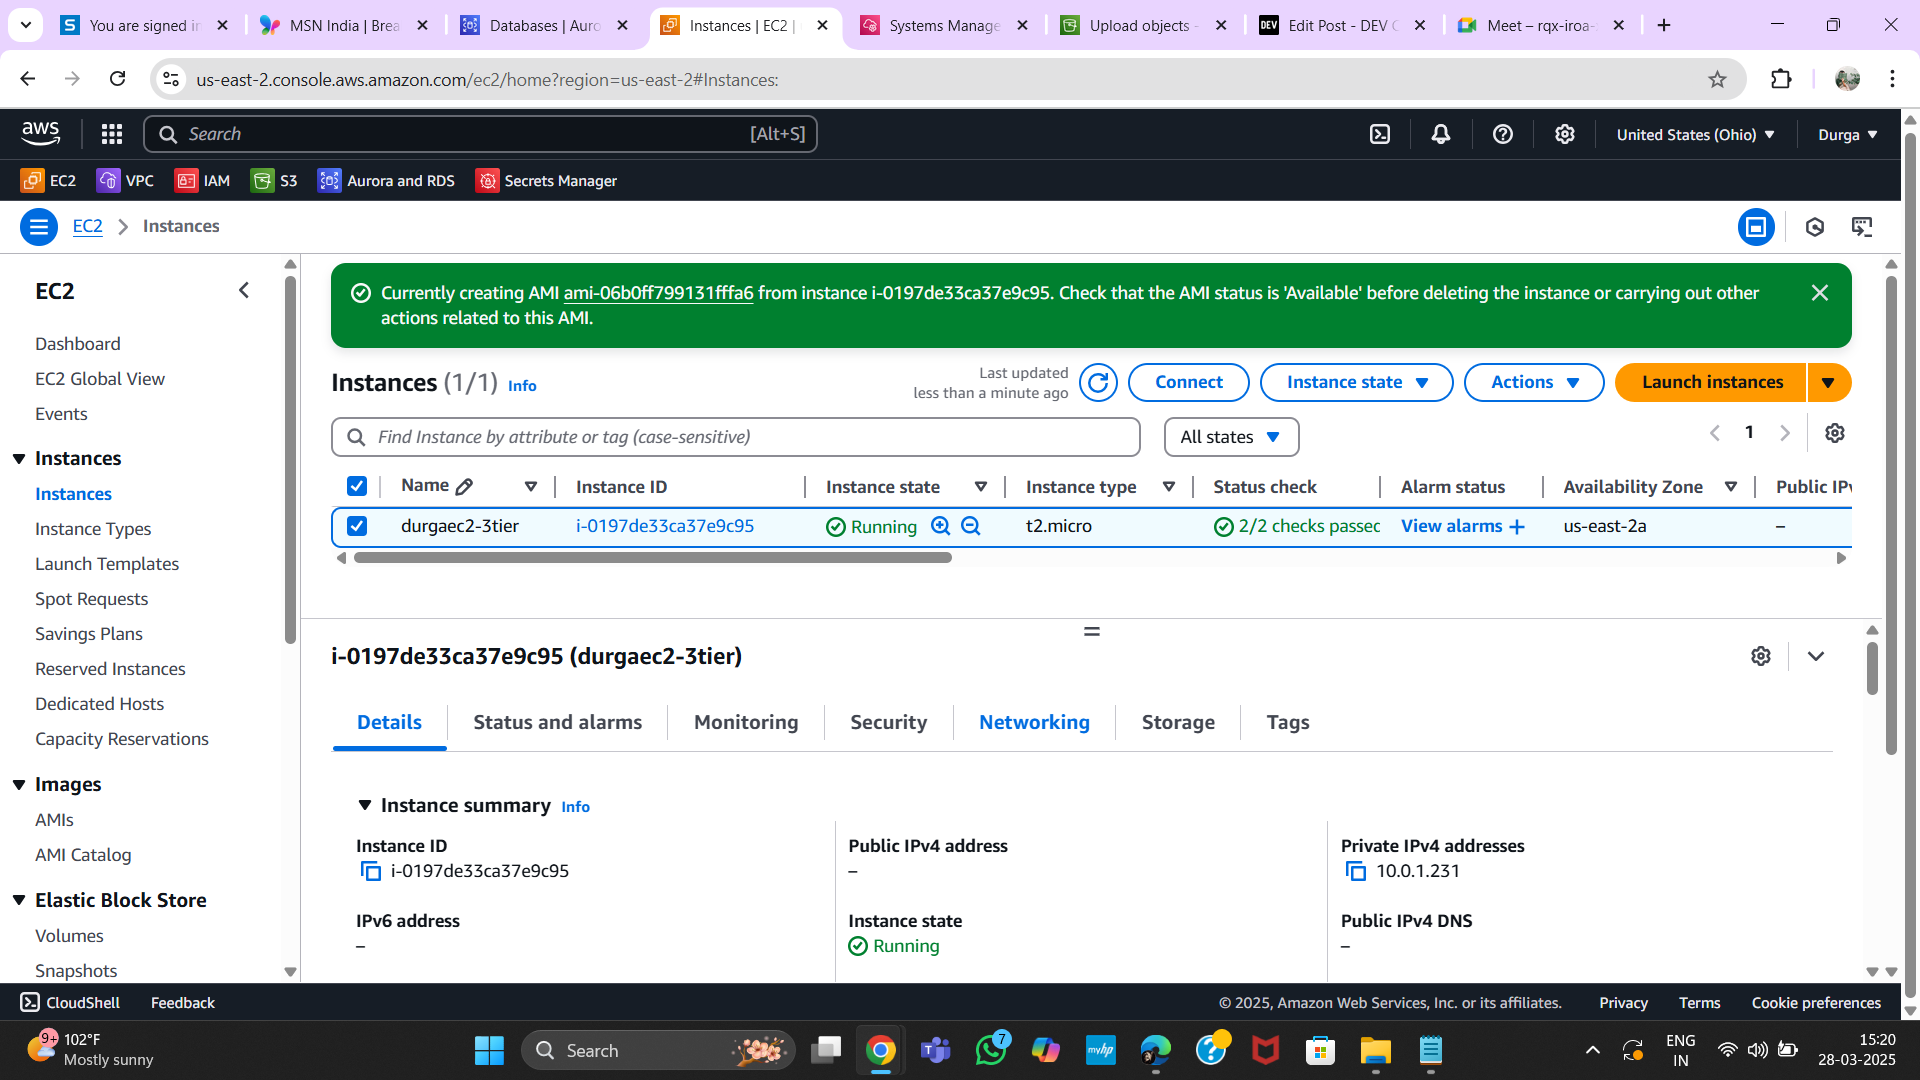Open instance ID link i-0197de33ca37e9c95 in table

click(x=665, y=526)
